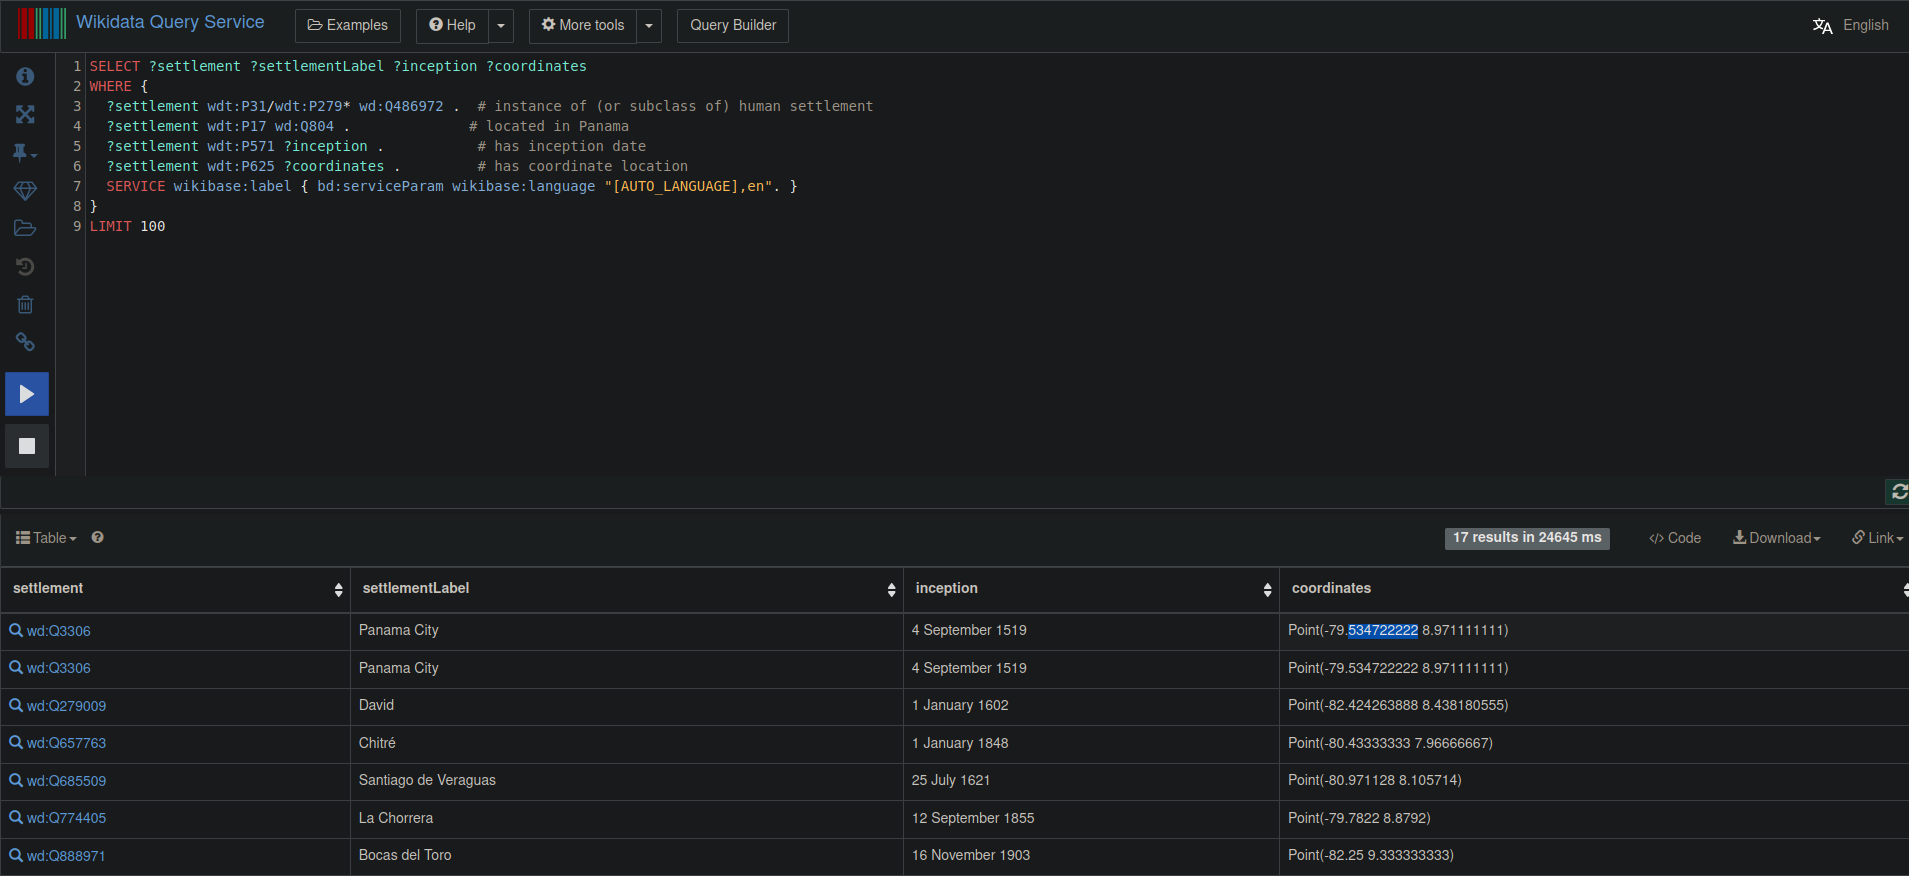Open the Table view dropdown
This screenshot has width=1909, height=876.
click(x=46, y=538)
